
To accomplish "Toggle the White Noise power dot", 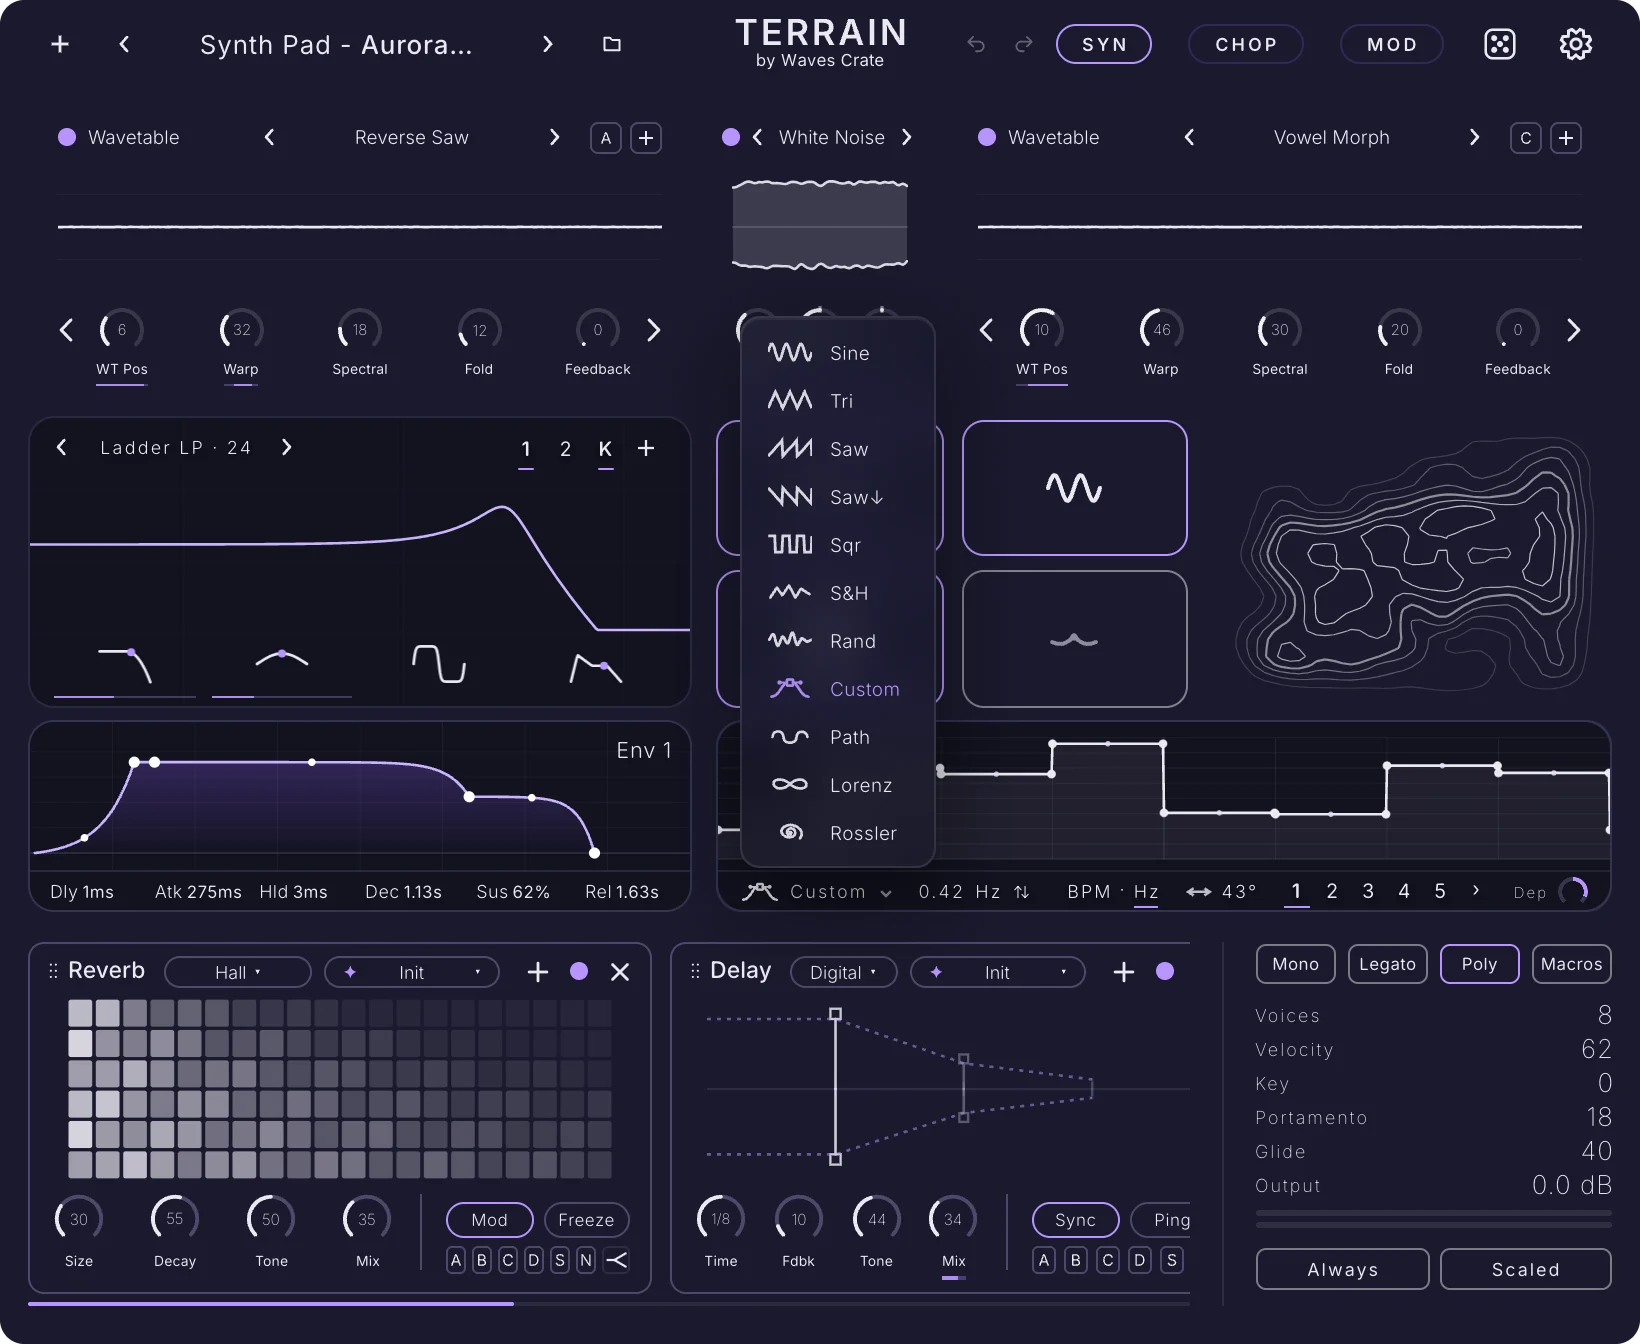I will tap(731, 137).
